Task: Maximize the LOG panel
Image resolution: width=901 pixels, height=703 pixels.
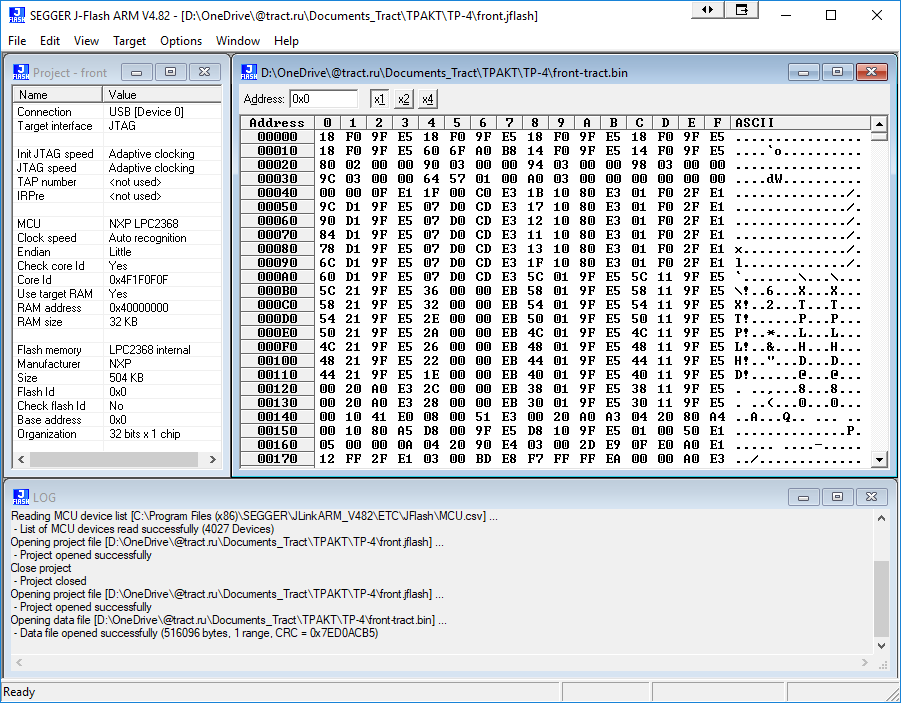Action: click(838, 497)
